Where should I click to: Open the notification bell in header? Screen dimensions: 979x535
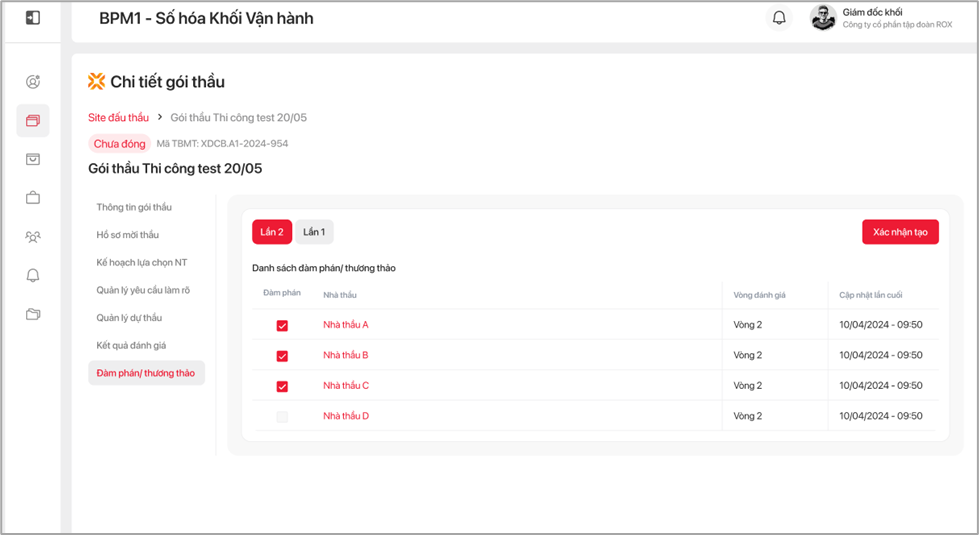tap(779, 18)
